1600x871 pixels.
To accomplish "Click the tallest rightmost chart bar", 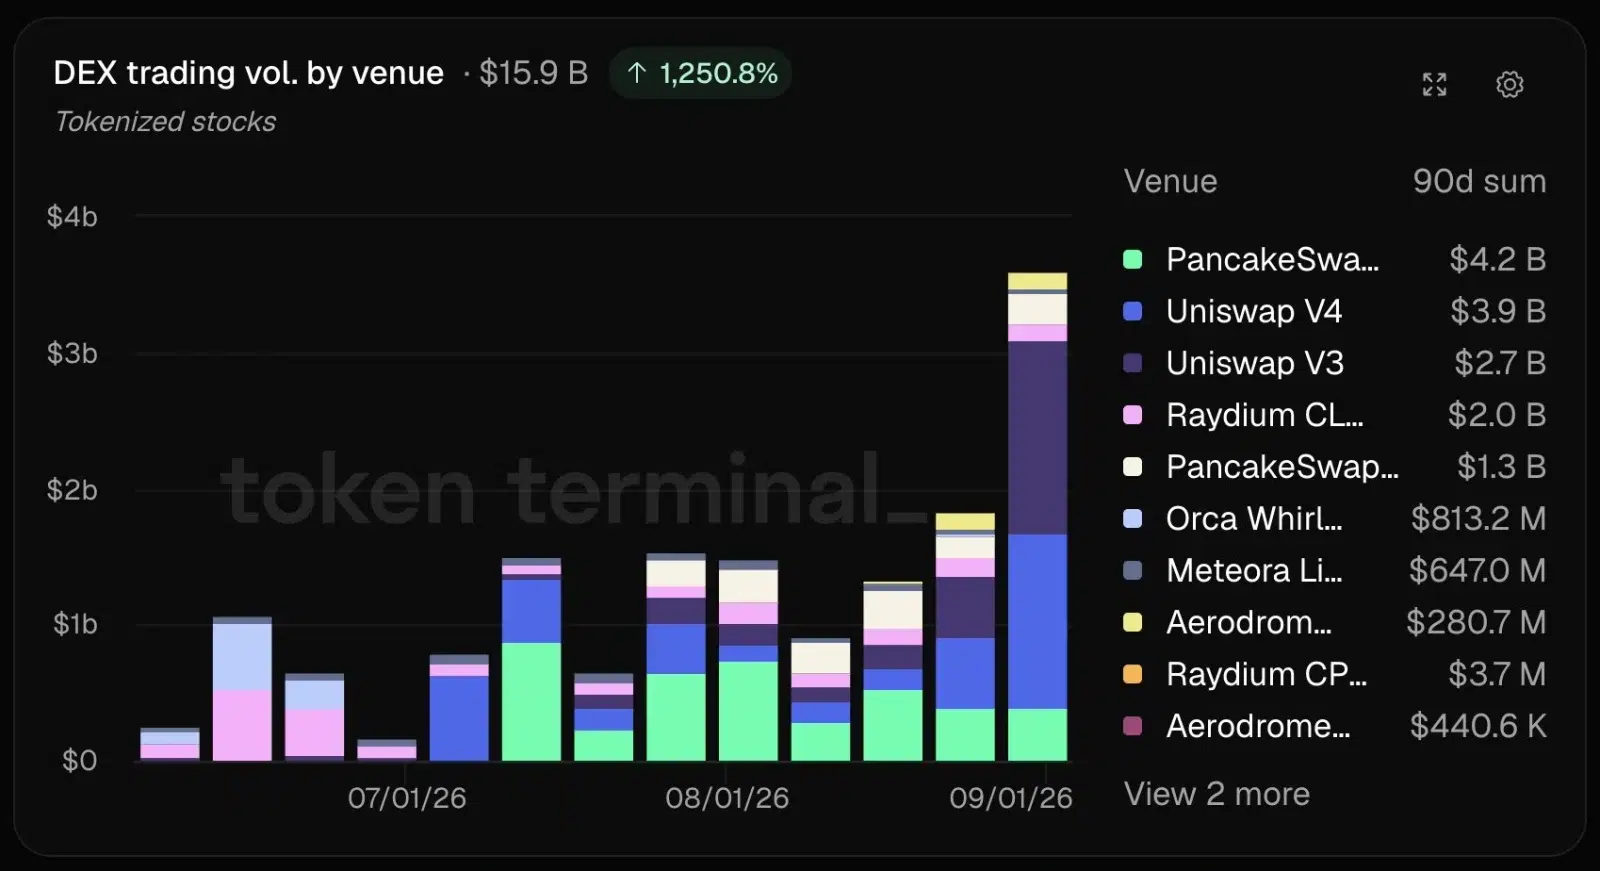I will (x=1037, y=517).
